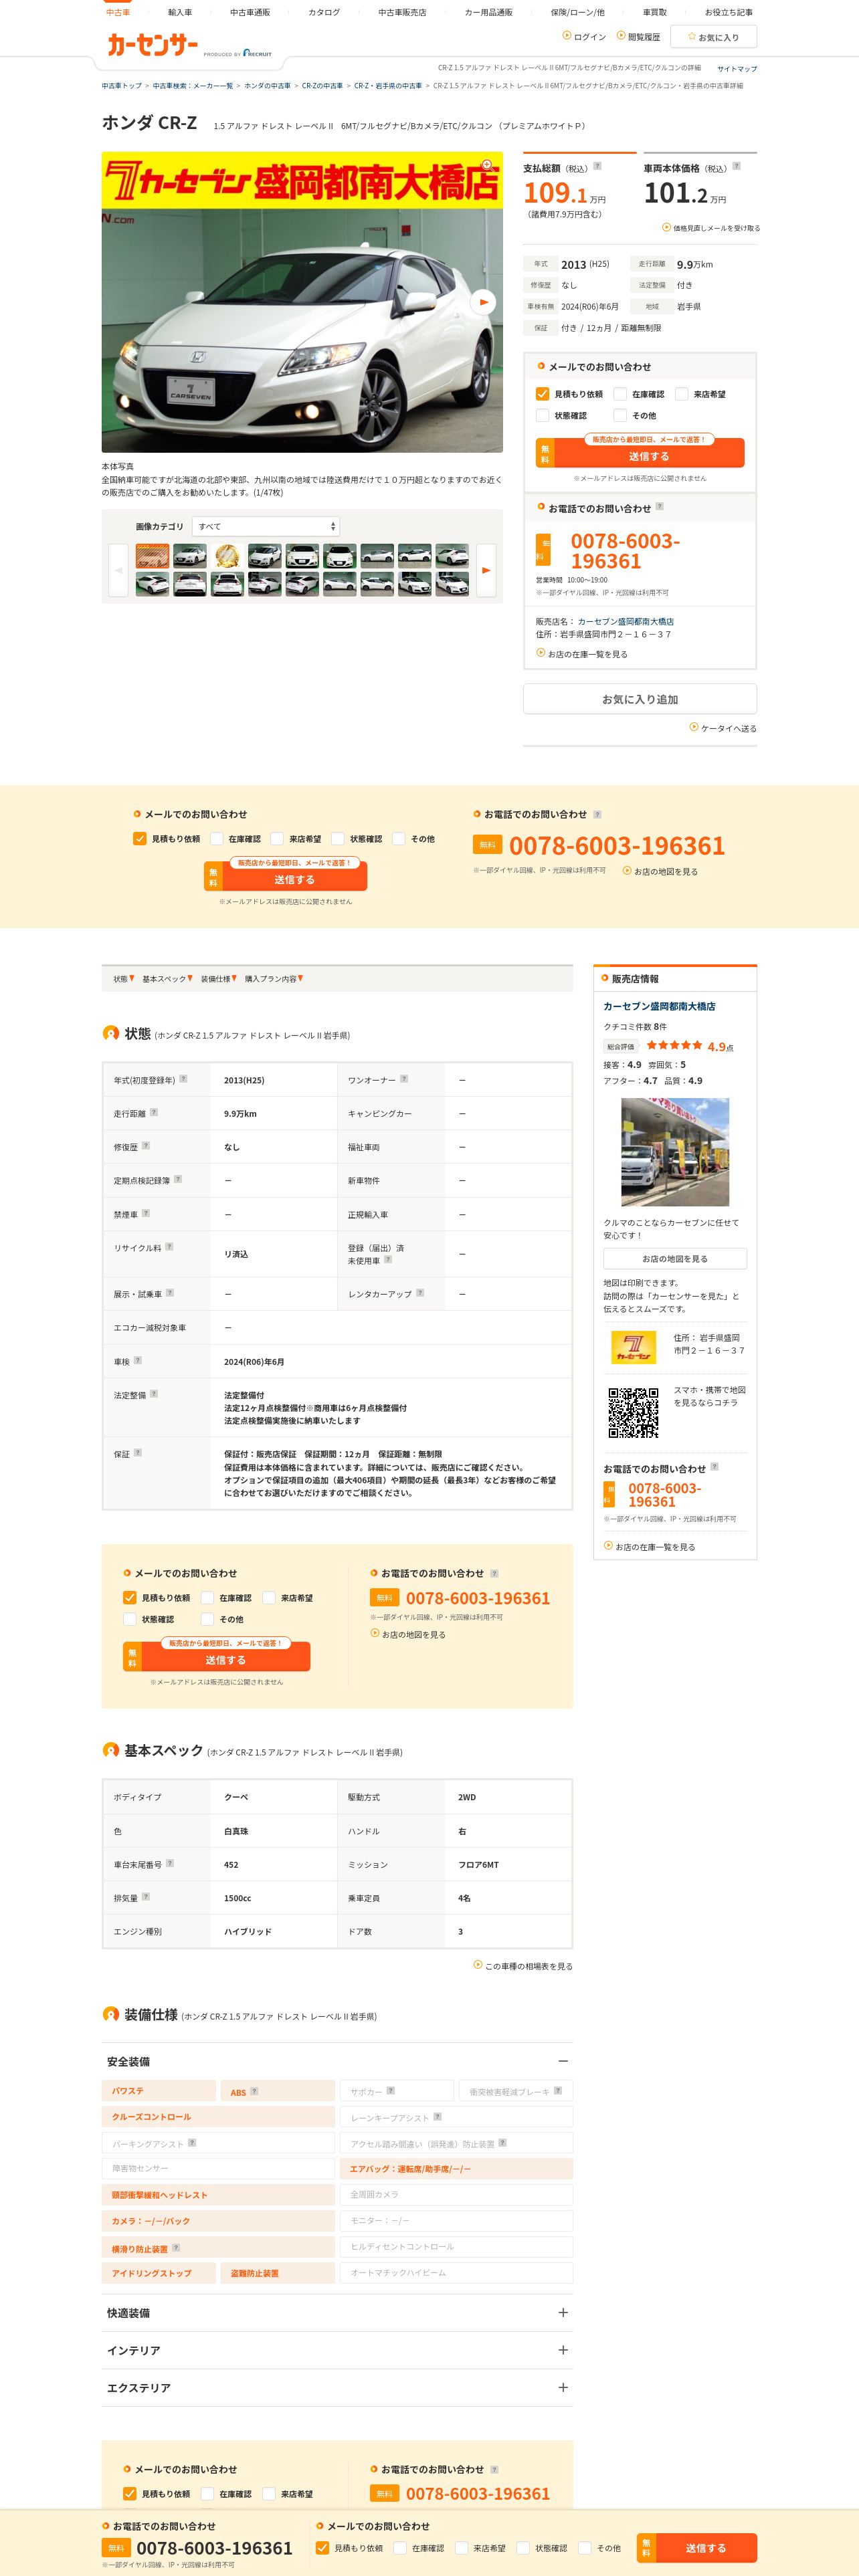This screenshot has height=2576, width=859.
Task: Jump to 購入プラン内容 via anchor tab
Action: [274, 979]
